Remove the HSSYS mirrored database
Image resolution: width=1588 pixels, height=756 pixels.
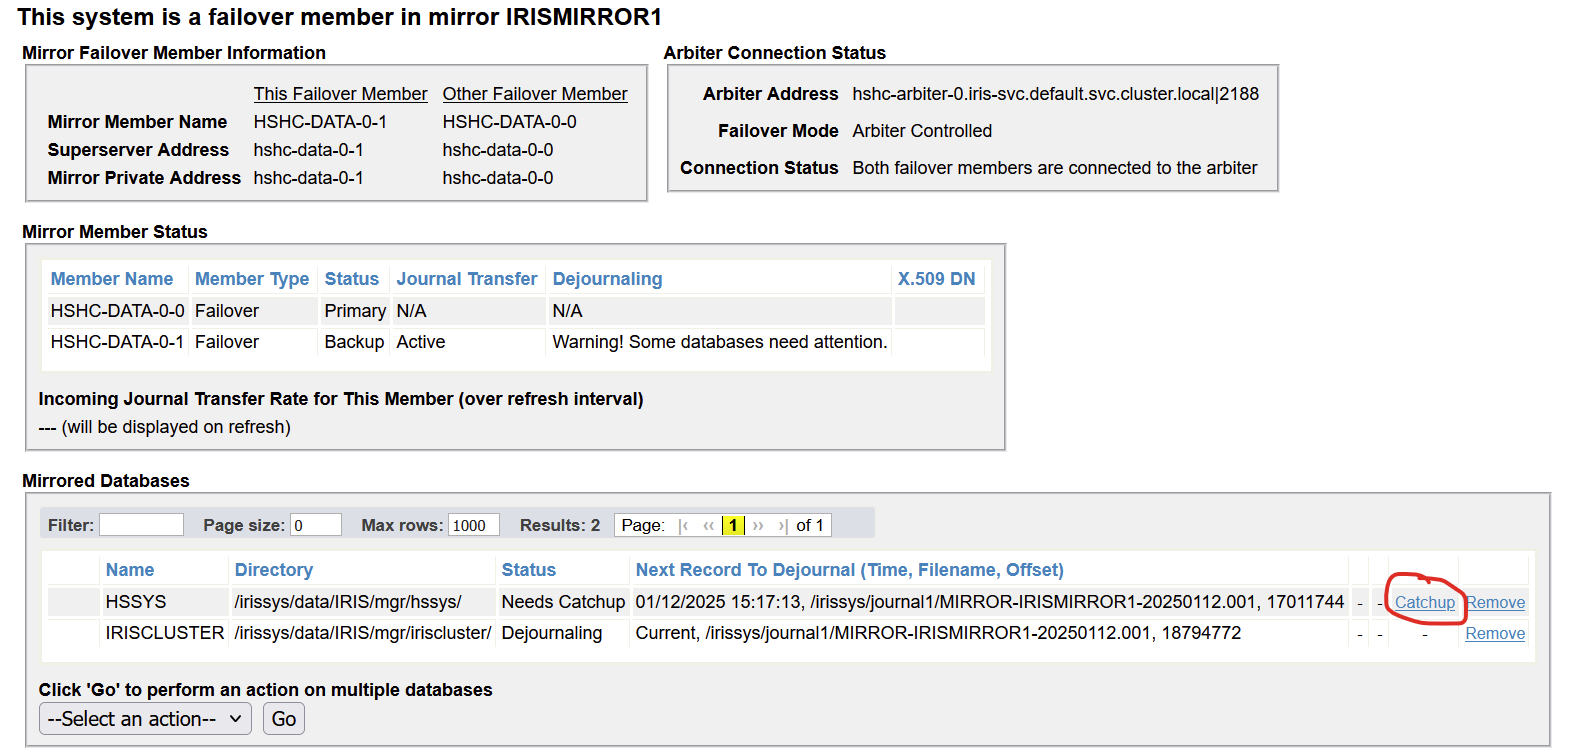(1495, 602)
